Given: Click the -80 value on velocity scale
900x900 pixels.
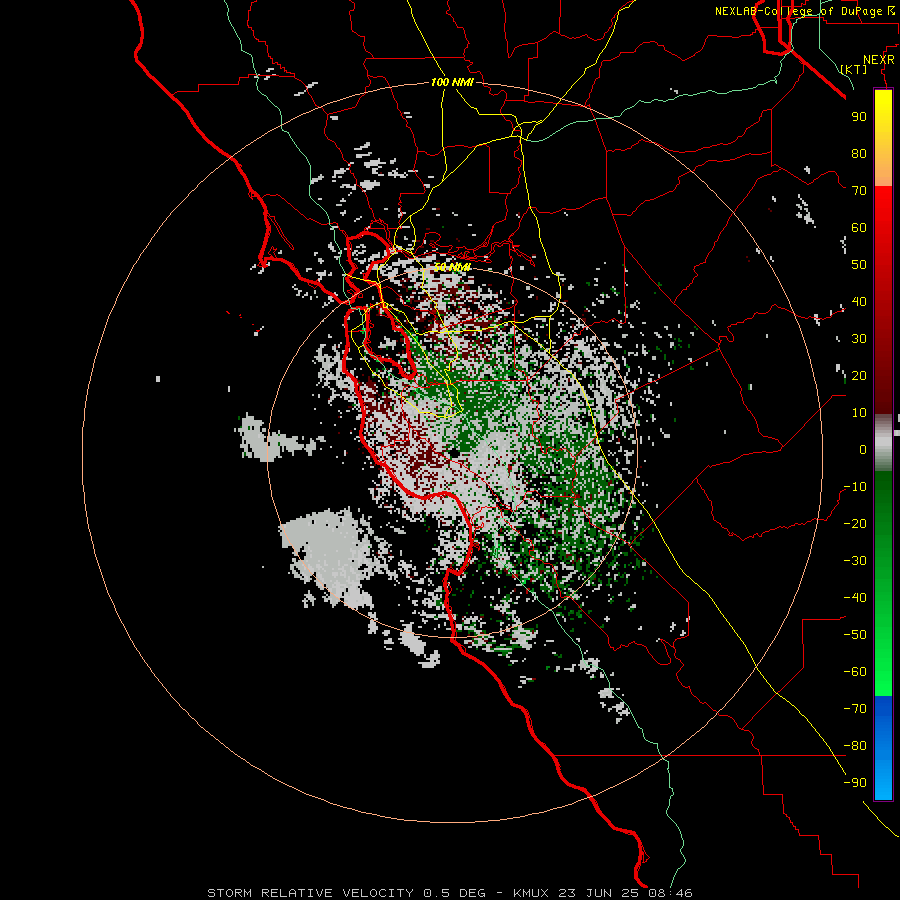Looking at the screenshot, I should 855,746.
